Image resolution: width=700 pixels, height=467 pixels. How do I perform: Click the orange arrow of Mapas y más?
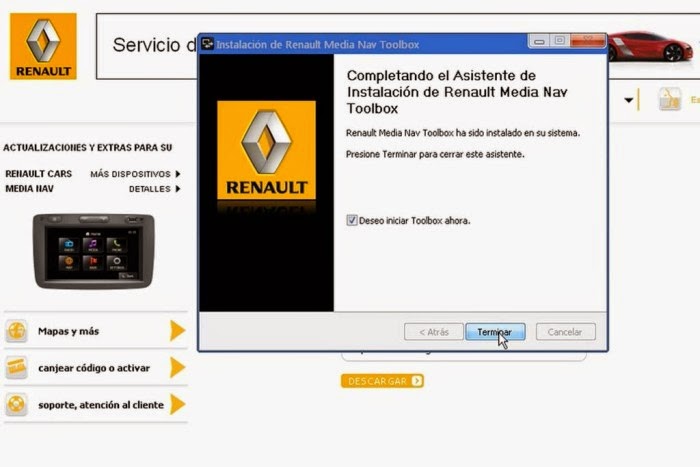pyautogui.click(x=177, y=331)
